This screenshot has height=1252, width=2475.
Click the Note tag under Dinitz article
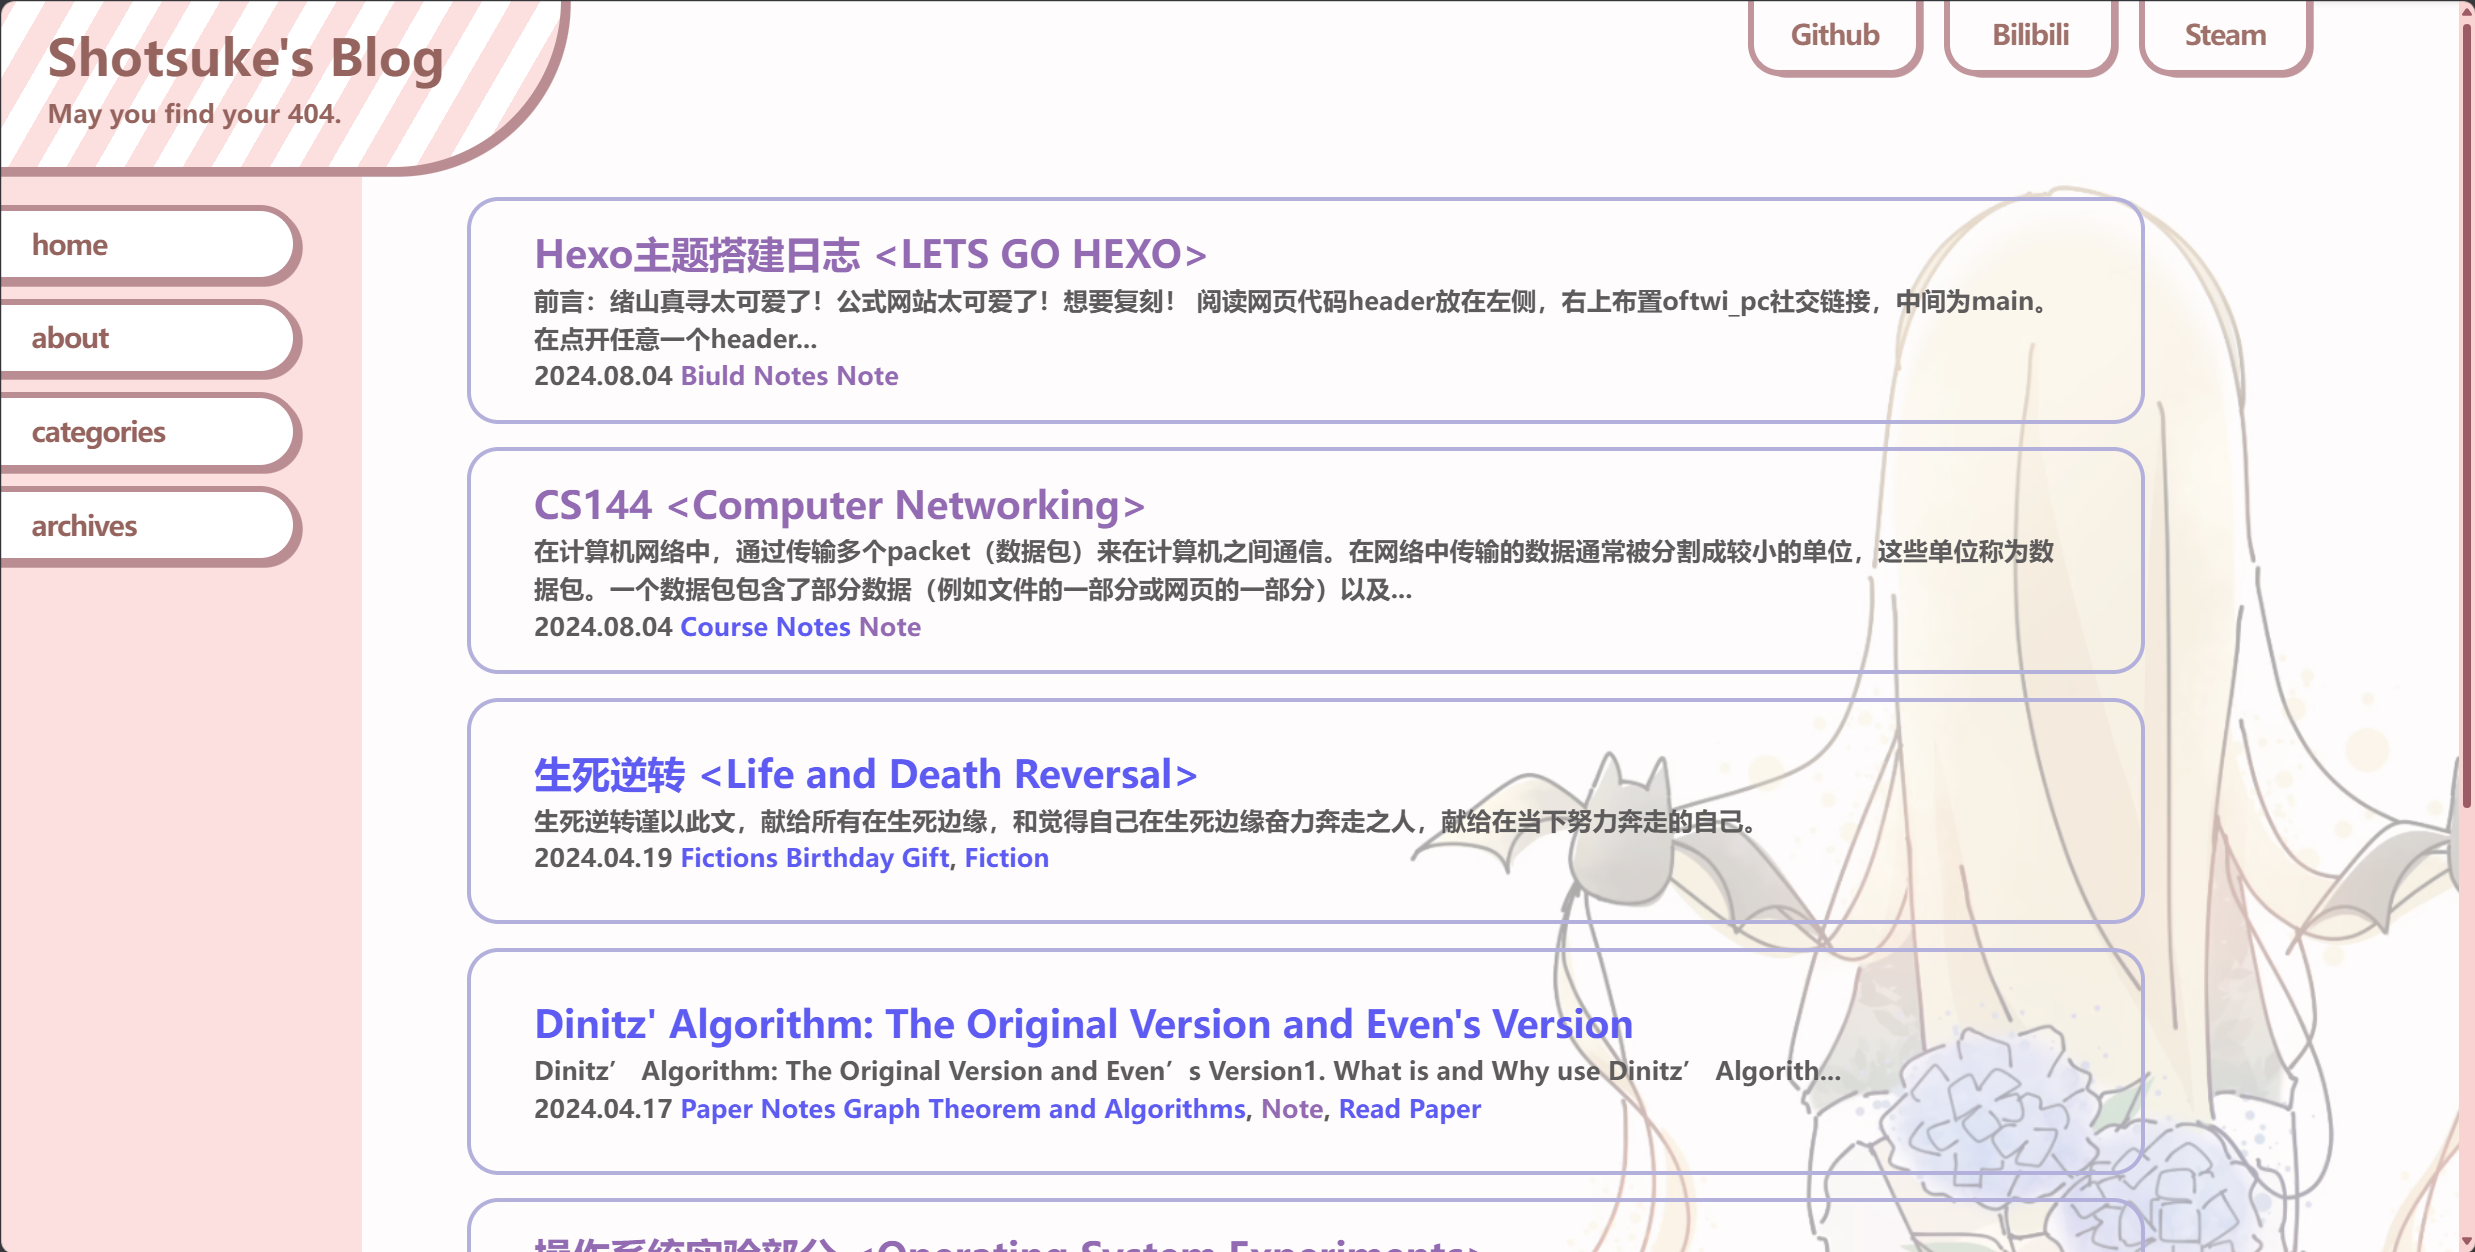coord(1291,1108)
